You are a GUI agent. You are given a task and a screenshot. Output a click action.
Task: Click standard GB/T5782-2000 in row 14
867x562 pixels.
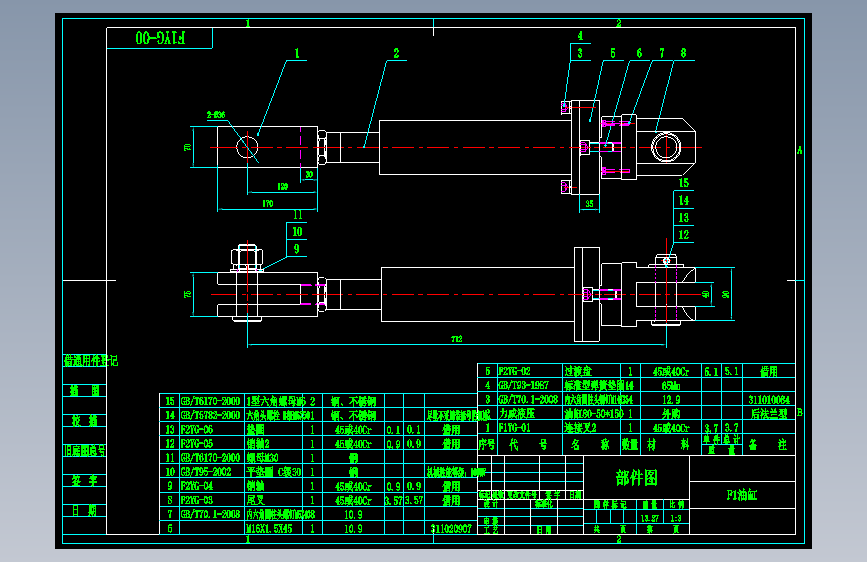point(210,415)
